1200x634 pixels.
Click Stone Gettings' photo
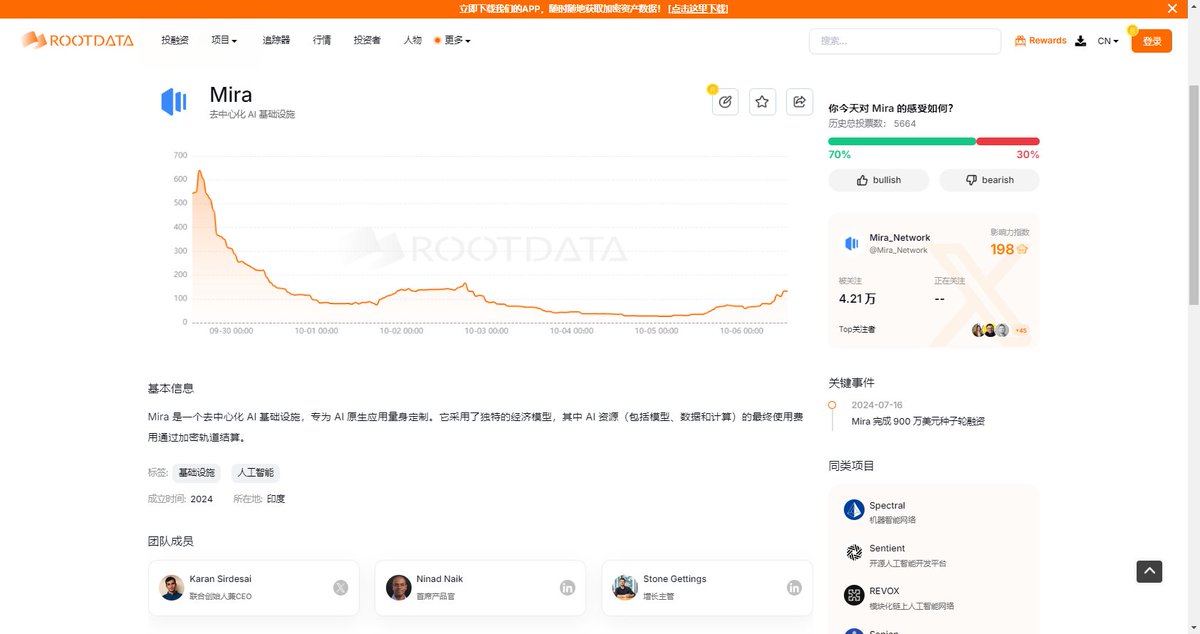coord(626,588)
